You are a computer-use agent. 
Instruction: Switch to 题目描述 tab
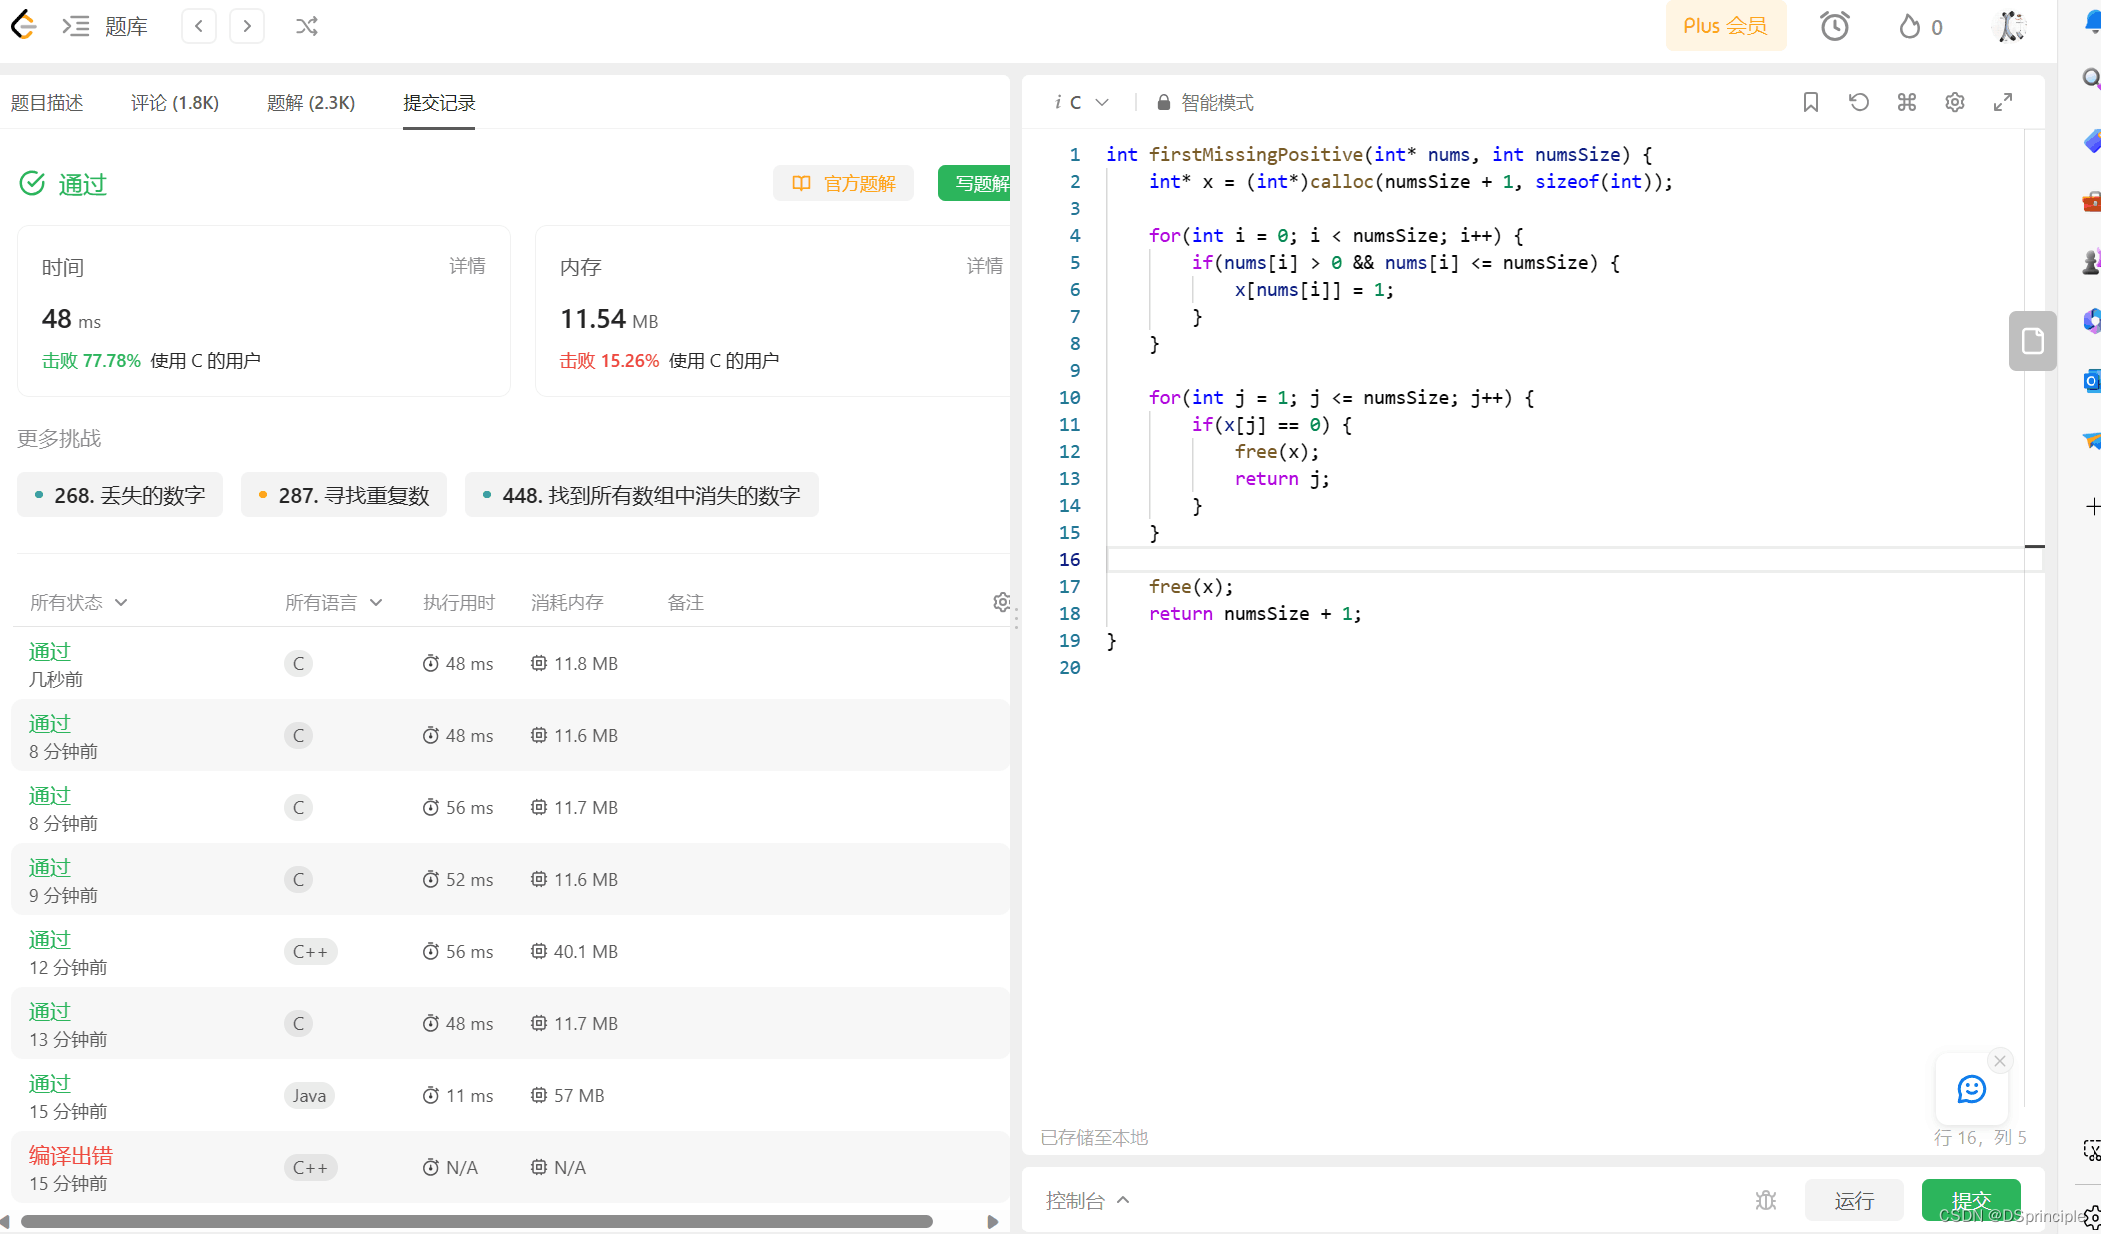pos(47,103)
